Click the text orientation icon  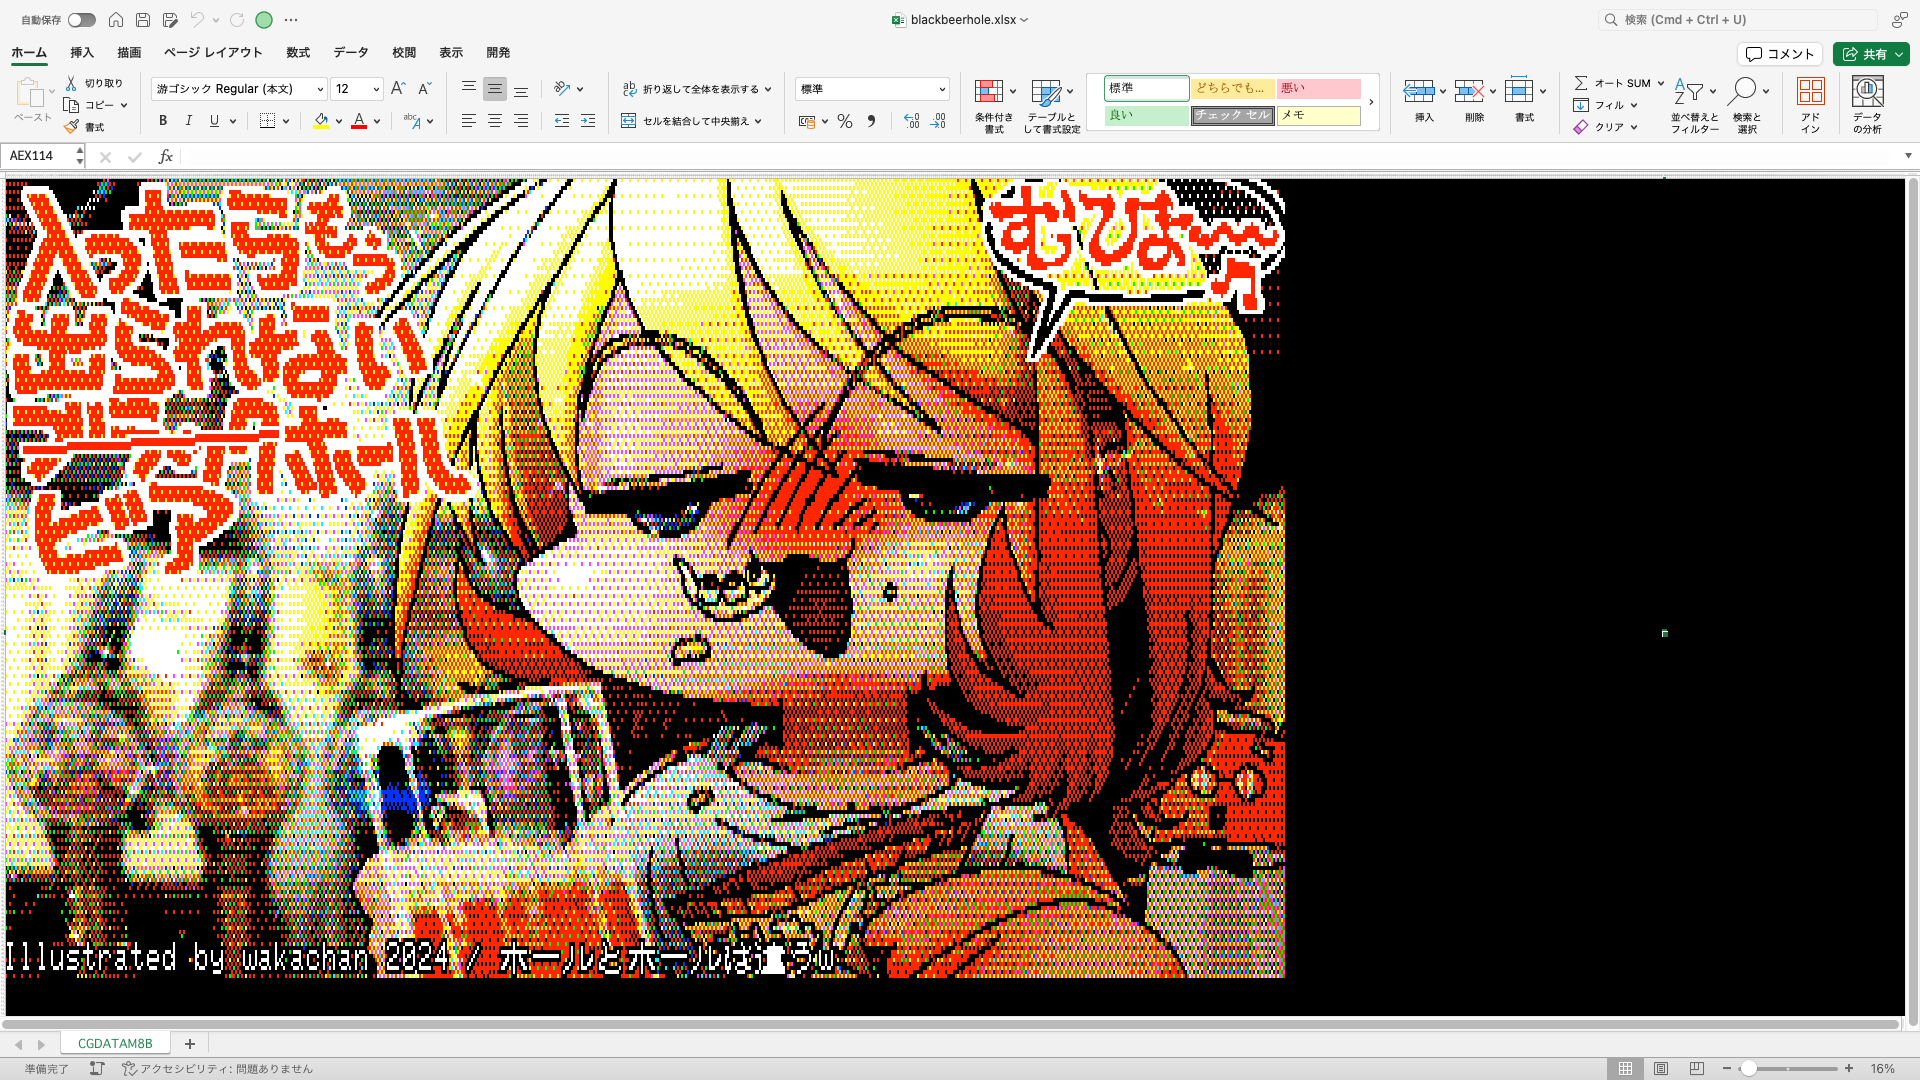[x=562, y=89]
